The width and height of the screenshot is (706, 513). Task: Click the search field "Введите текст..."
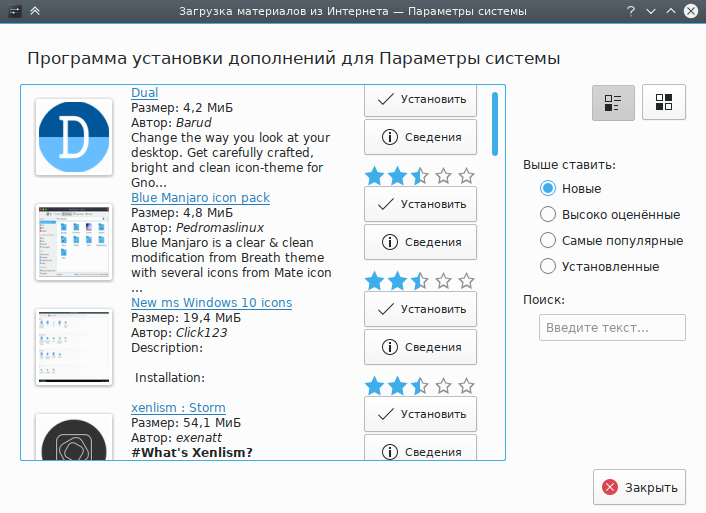point(612,327)
